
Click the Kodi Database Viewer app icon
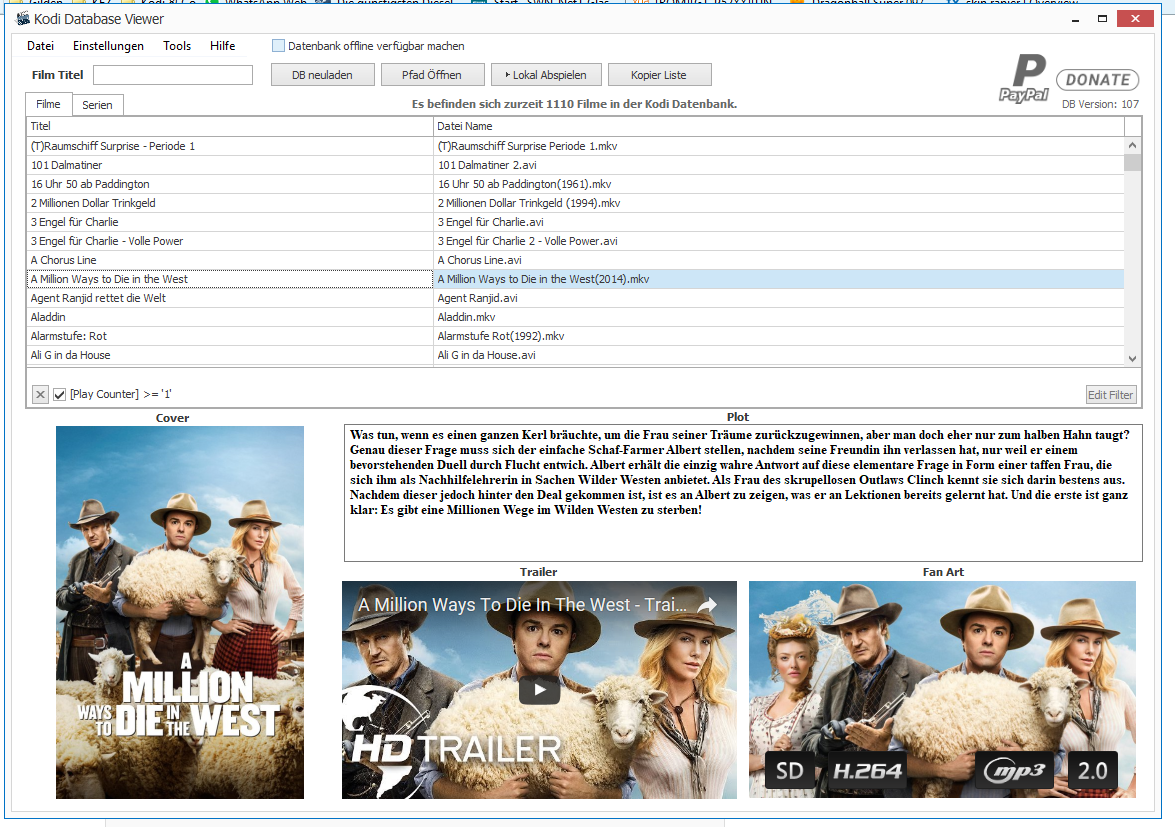click(x=23, y=19)
